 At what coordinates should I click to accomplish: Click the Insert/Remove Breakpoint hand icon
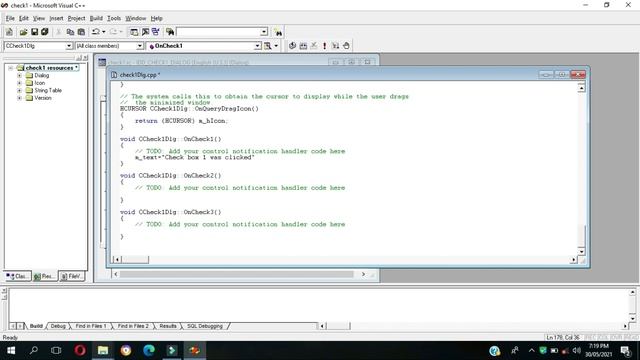[x=346, y=46]
